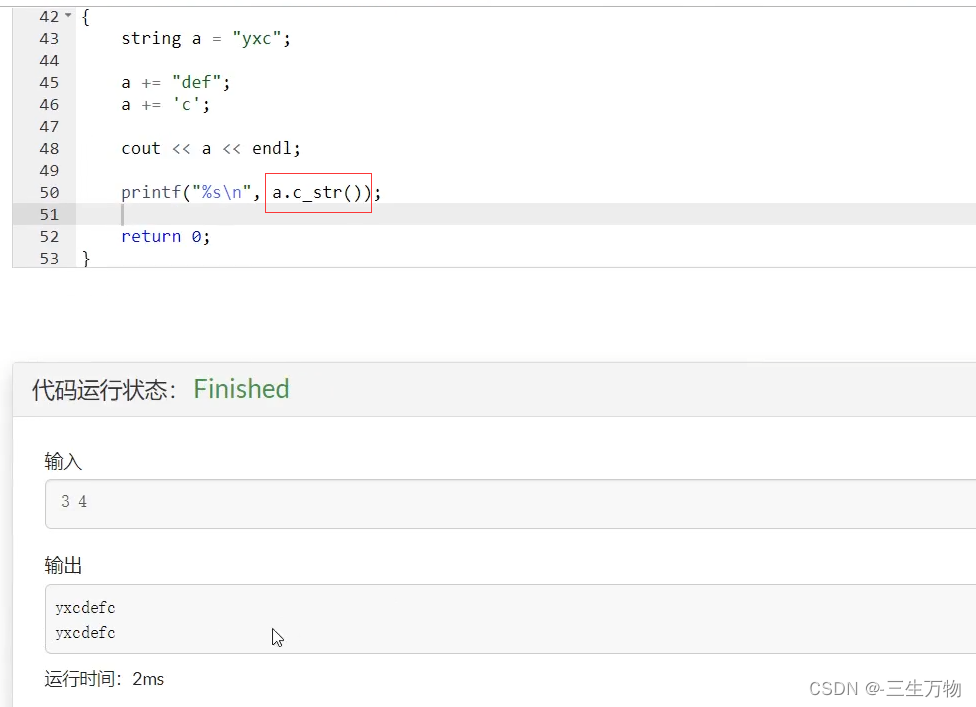The height and width of the screenshot is (707, 976).
Task: Click line number 45 in gutter
Action: [49, 83]
